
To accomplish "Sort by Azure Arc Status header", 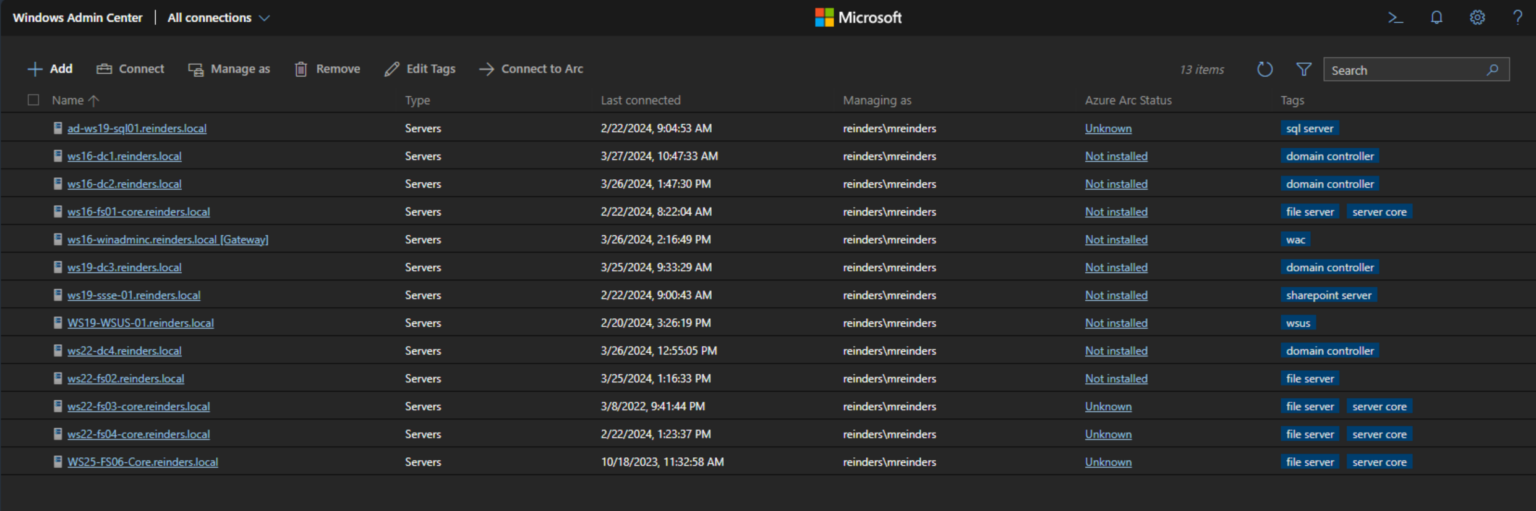I will coord(1128,100).
